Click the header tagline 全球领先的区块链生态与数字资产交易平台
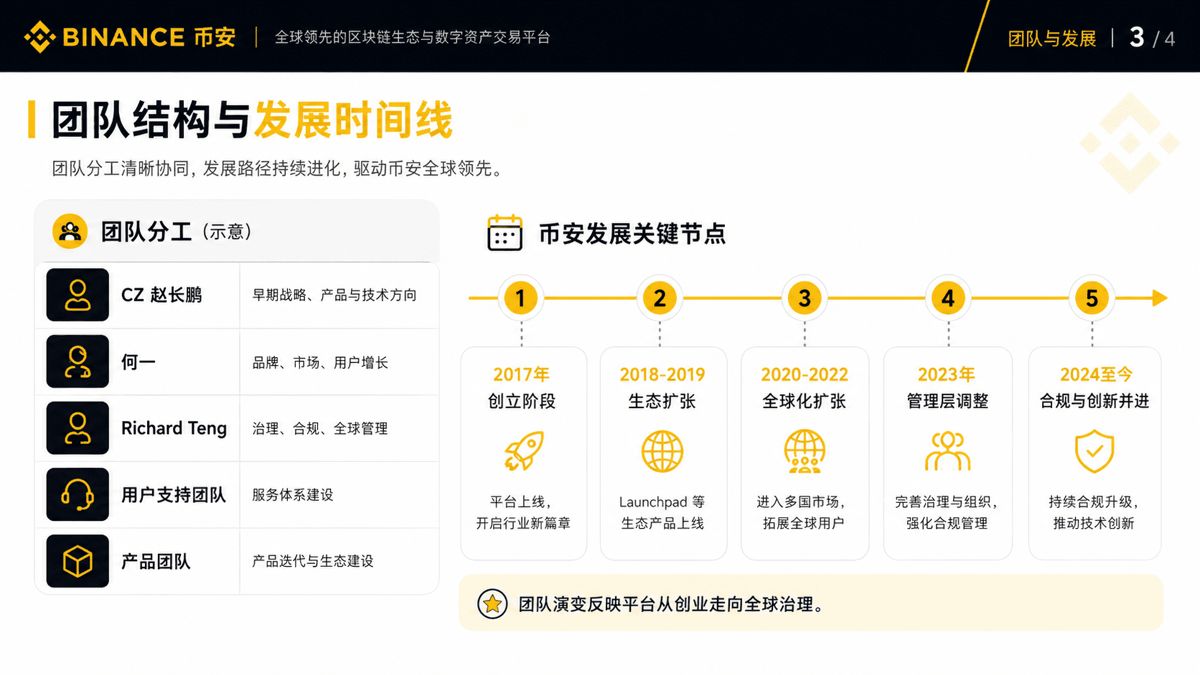This screenshot has height=675, width=1200. [x=413, y=37]
